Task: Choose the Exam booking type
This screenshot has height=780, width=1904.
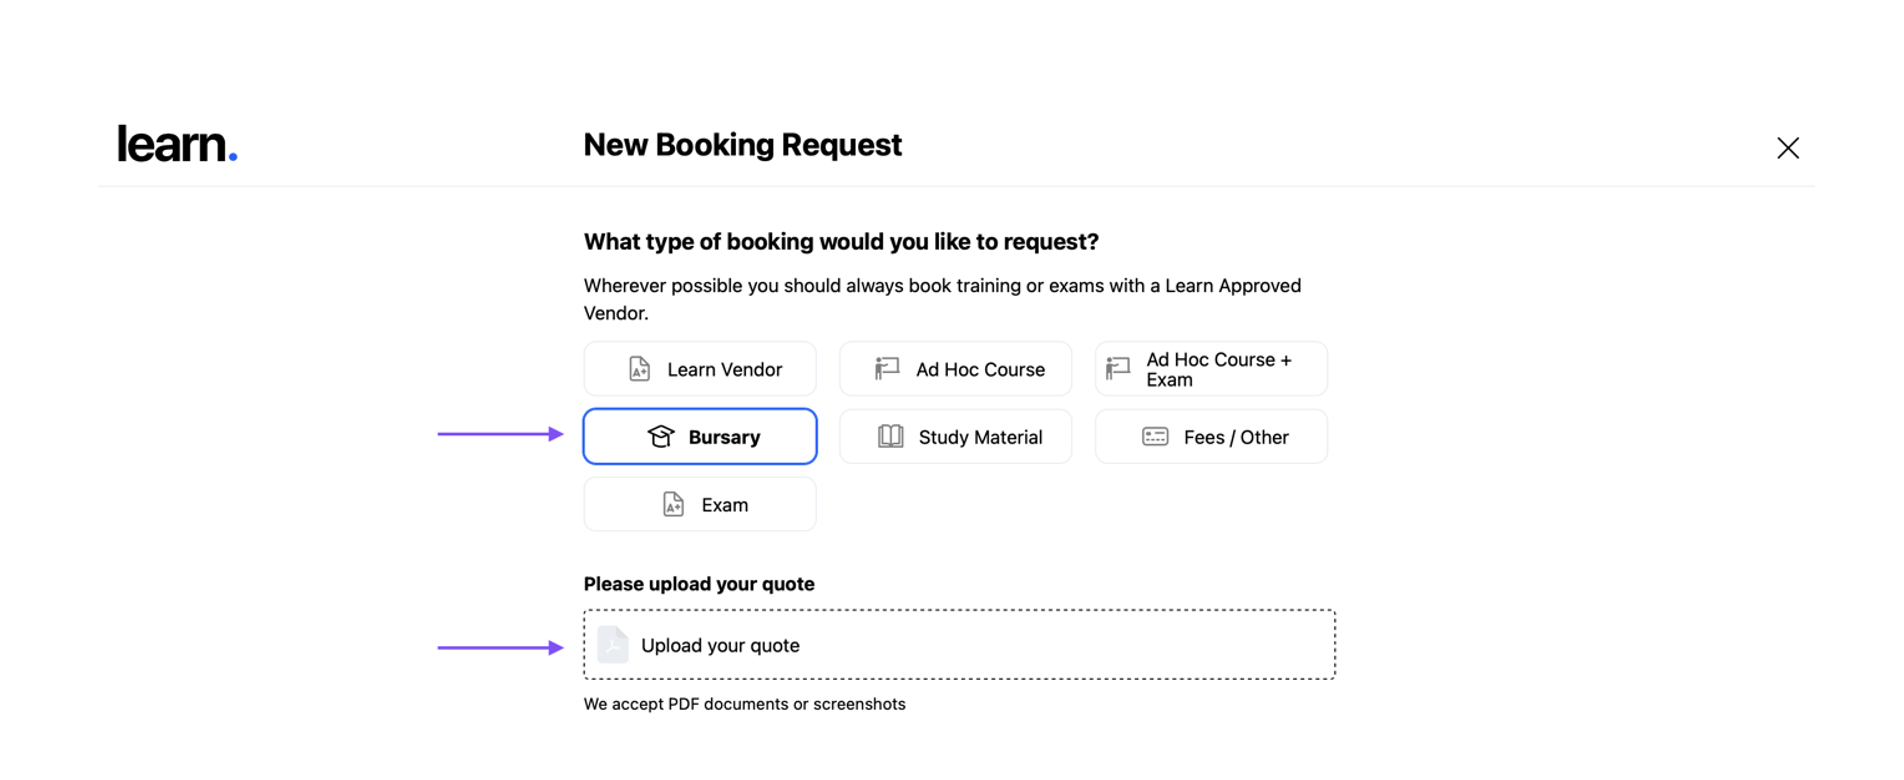Action: click(x=700, y=505)
